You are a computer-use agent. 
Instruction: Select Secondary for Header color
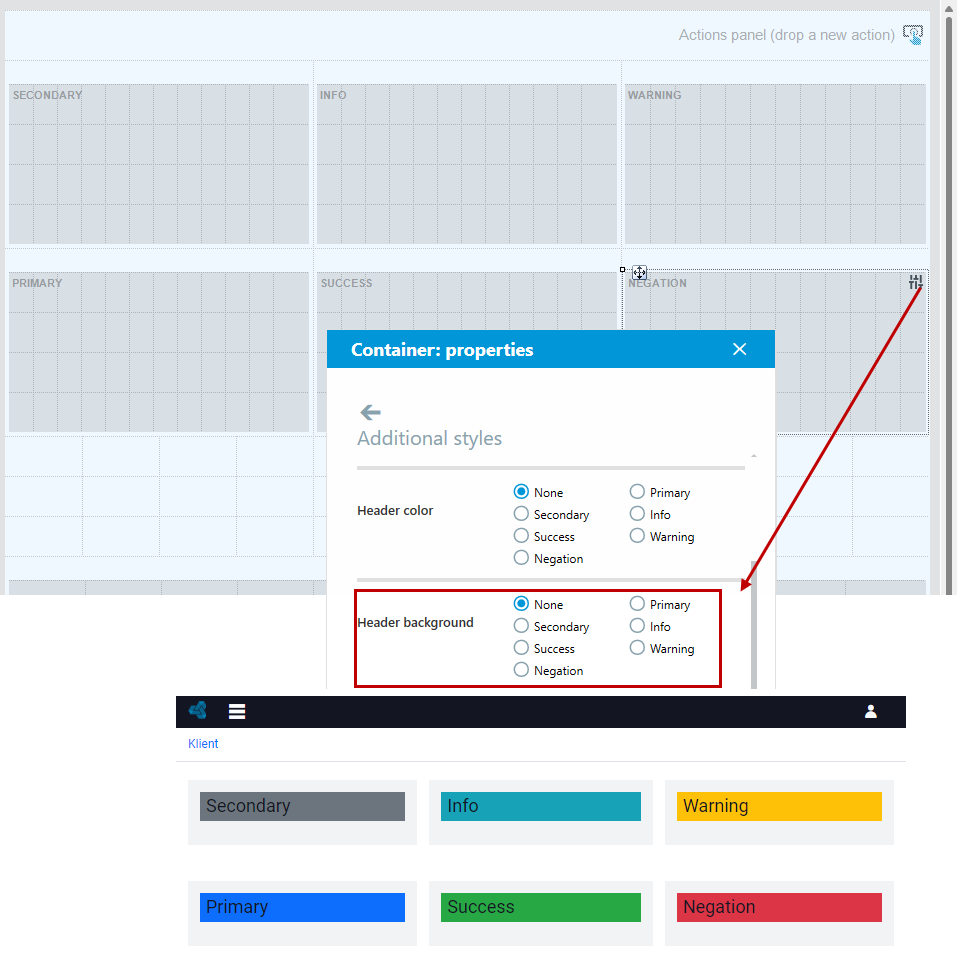521,514
